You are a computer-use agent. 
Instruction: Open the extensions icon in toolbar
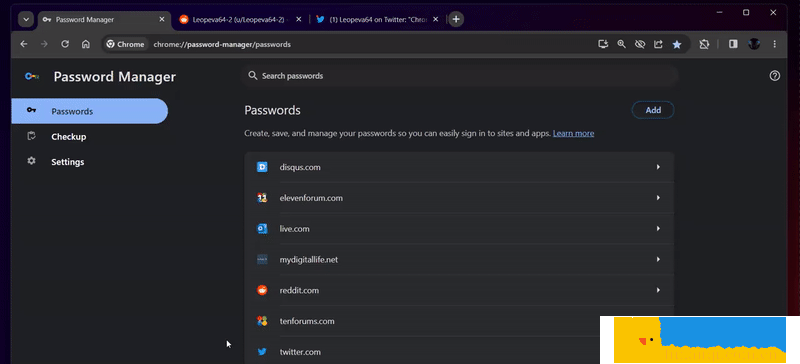coord(704,44)
